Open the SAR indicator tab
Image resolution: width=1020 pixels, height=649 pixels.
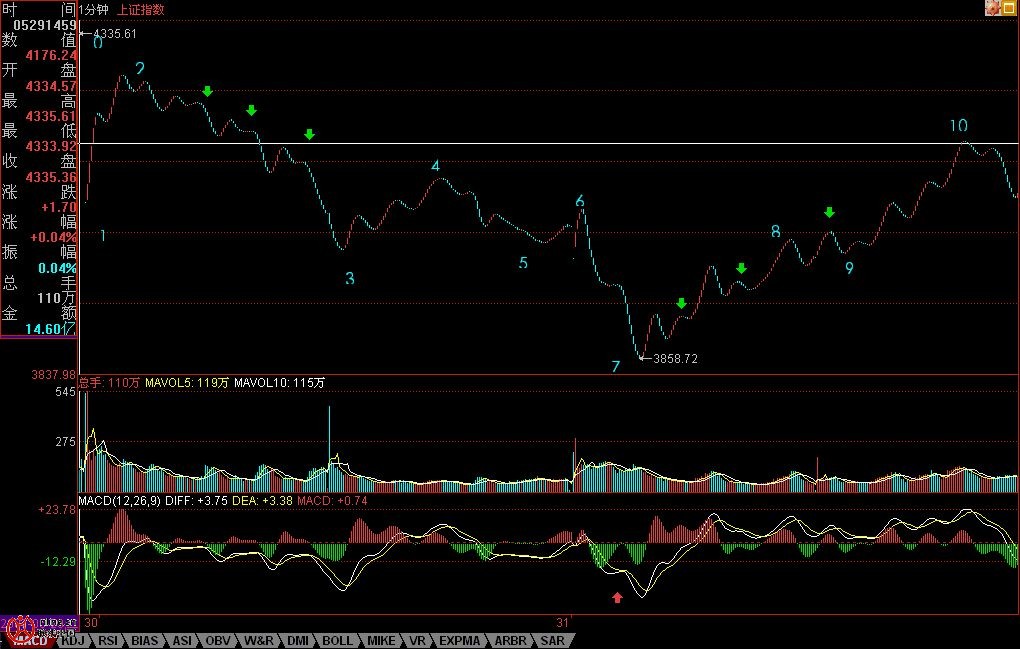(553, 640)
